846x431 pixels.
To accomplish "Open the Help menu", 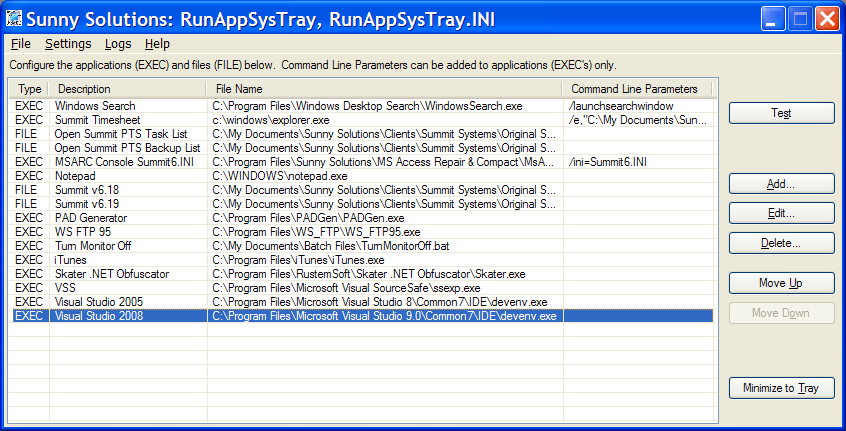I will (157, 44).
